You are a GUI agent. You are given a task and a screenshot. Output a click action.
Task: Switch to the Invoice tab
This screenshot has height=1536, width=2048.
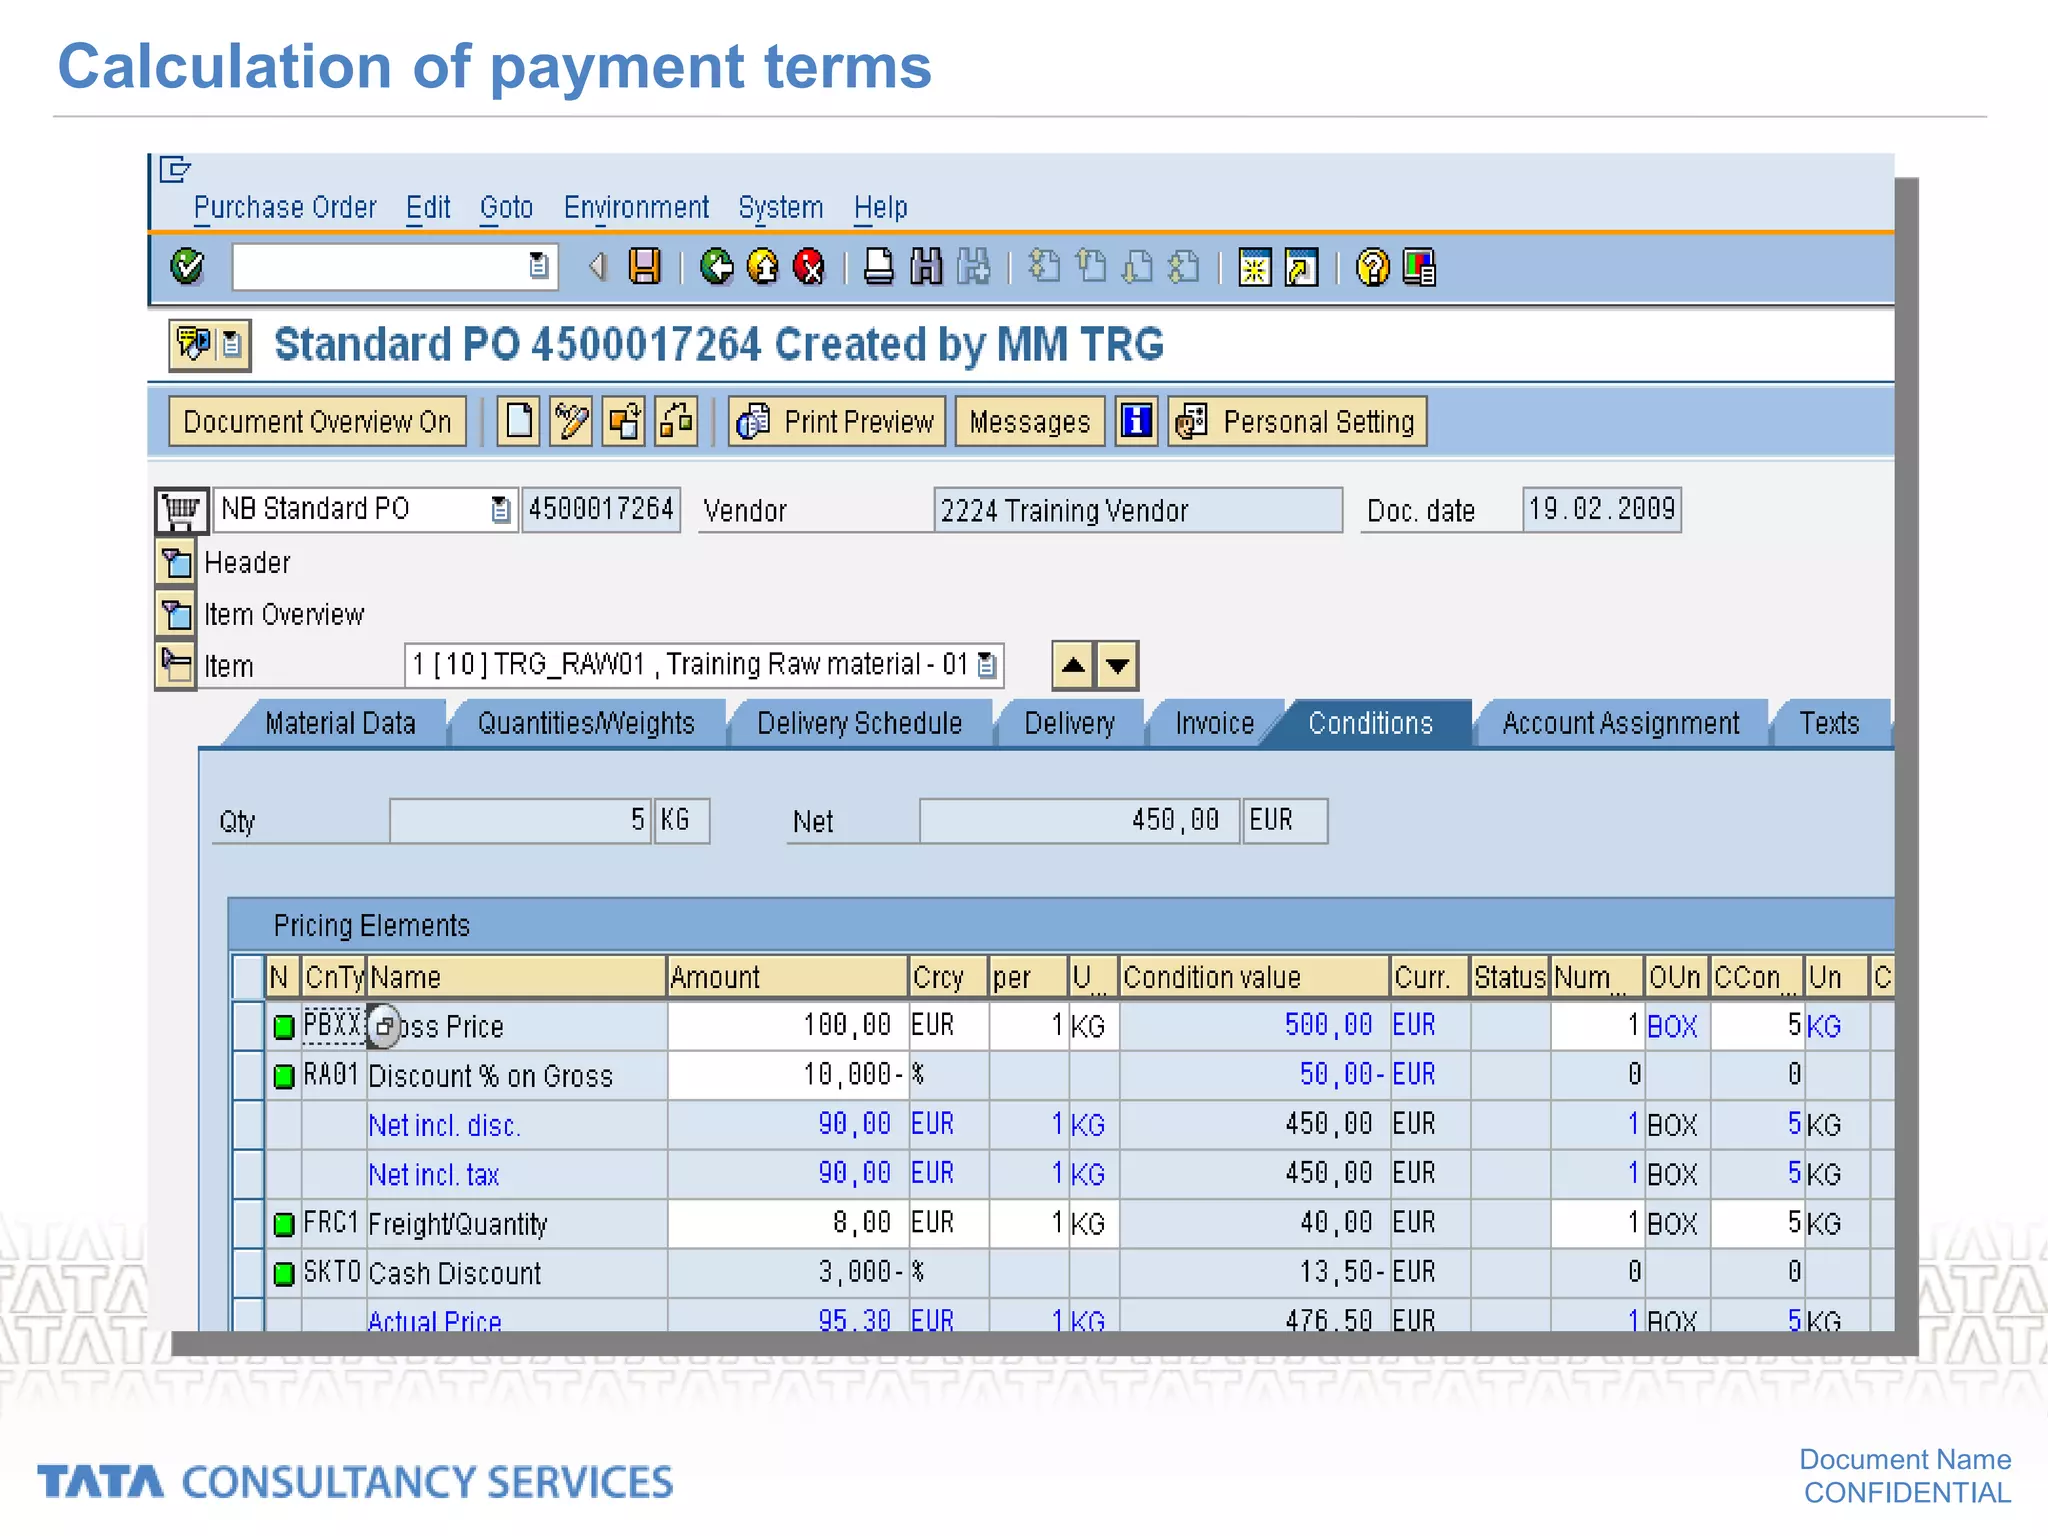coord(1214,723)
